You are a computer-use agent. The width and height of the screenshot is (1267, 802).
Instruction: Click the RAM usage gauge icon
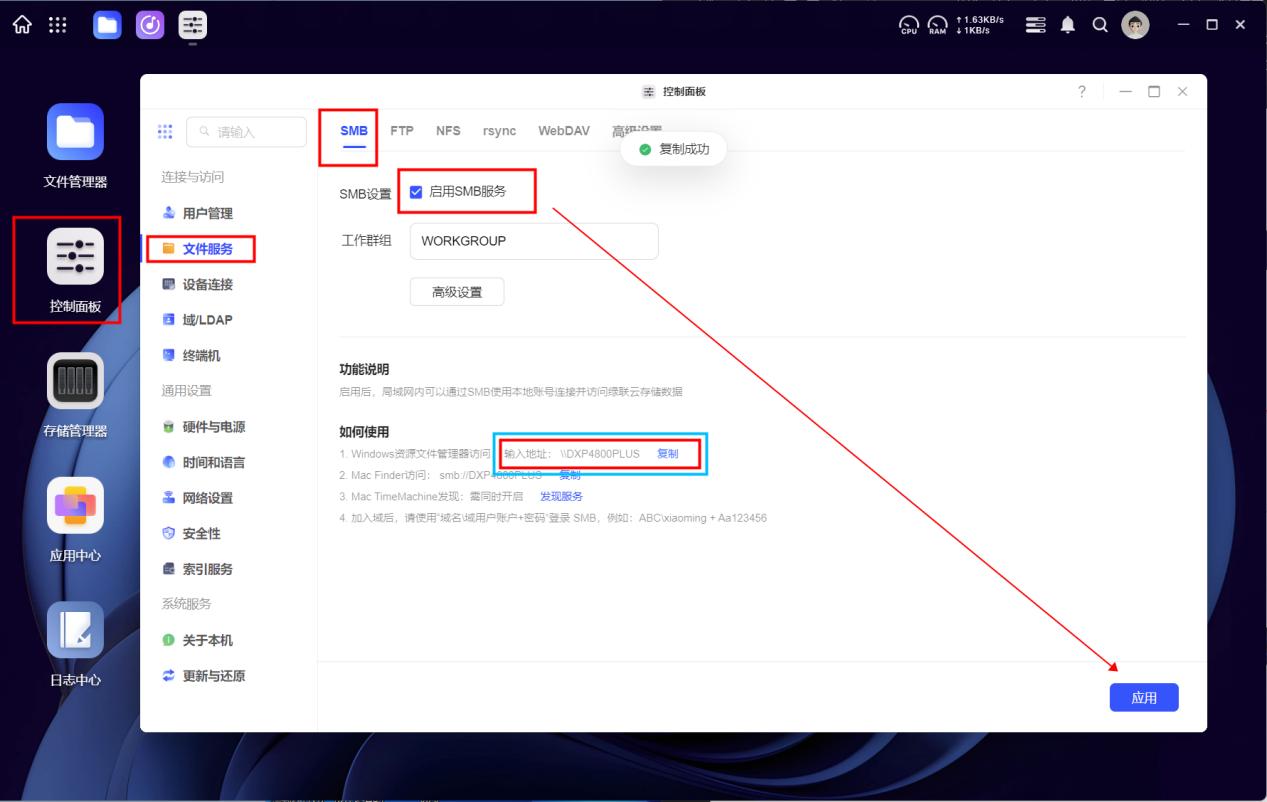click(x=938, y=25)
